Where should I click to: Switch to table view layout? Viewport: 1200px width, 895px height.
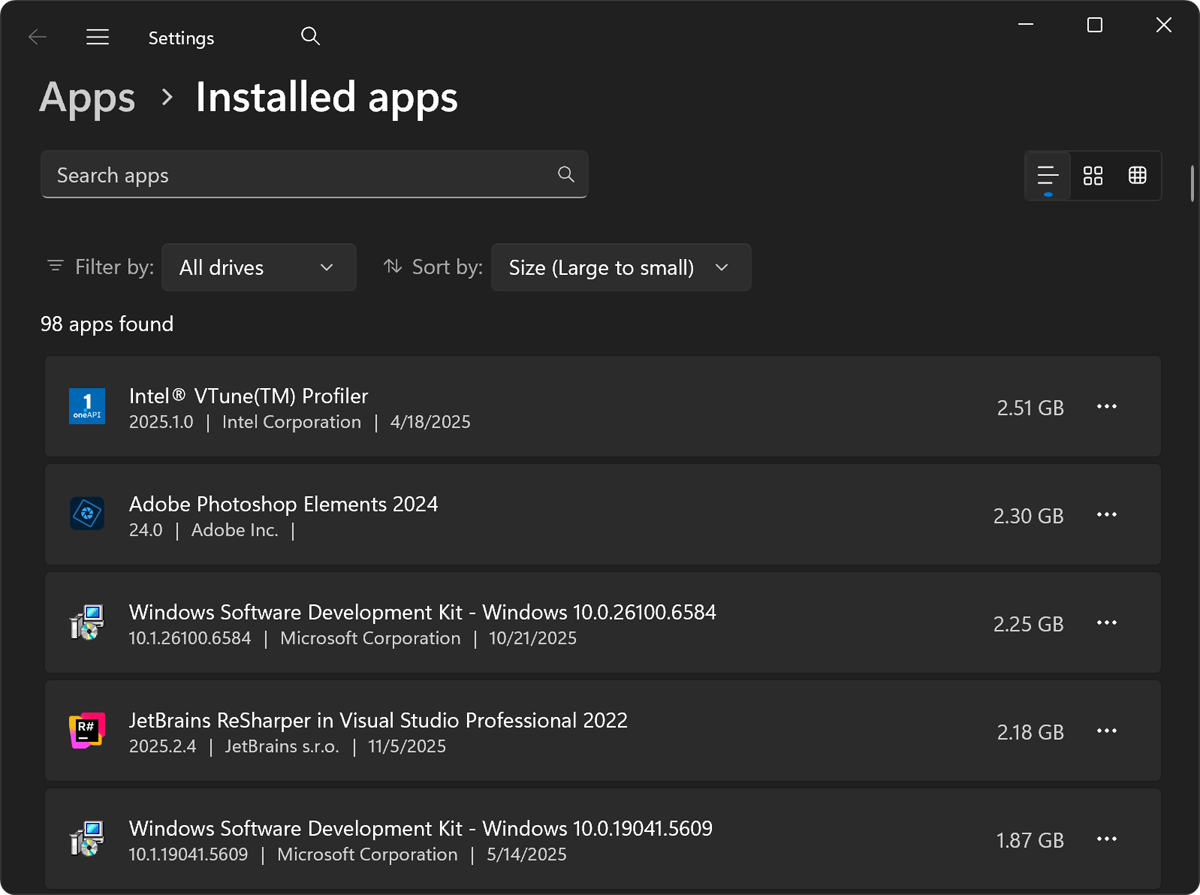[x=1137, y=176]
